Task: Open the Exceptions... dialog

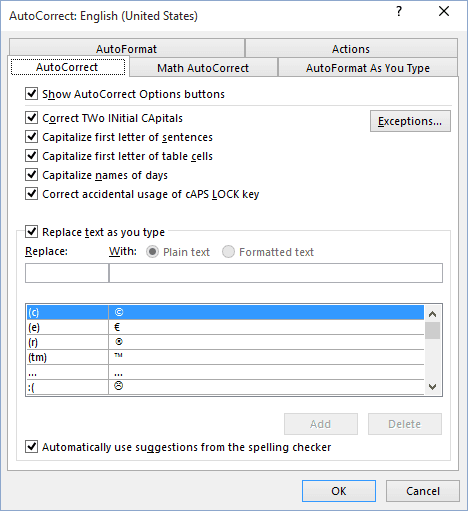Action: [x=410, y=121]
